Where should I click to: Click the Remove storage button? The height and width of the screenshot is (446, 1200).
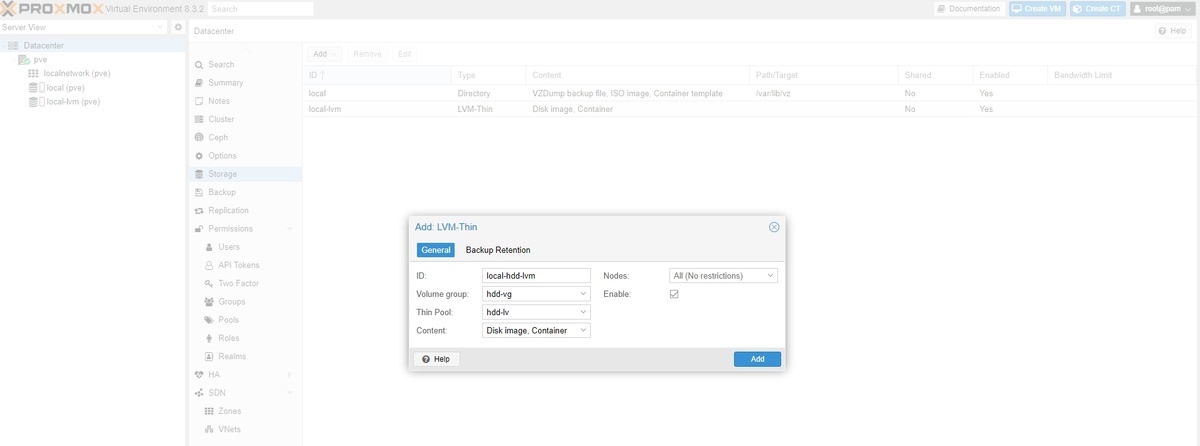(x=367, y=54)
